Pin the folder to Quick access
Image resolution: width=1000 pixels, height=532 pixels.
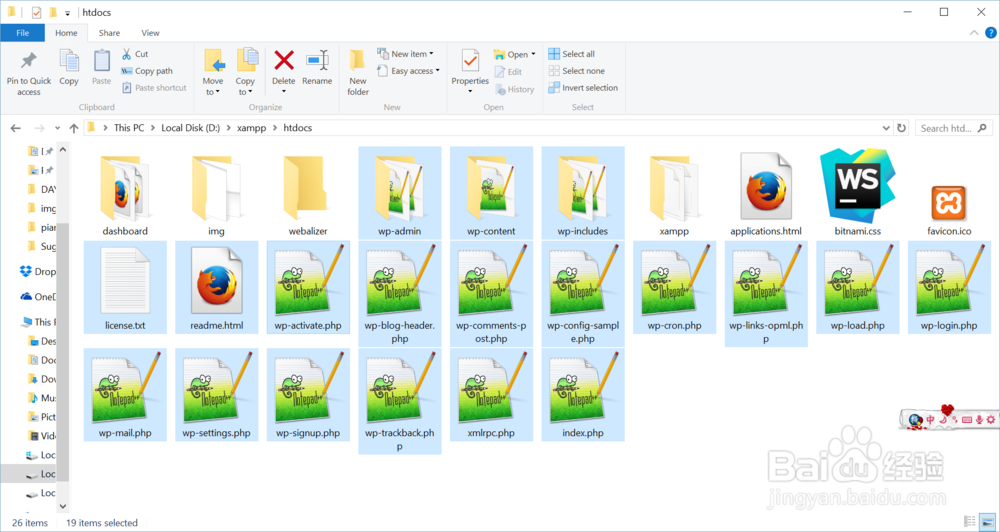[x=29, y=74]
